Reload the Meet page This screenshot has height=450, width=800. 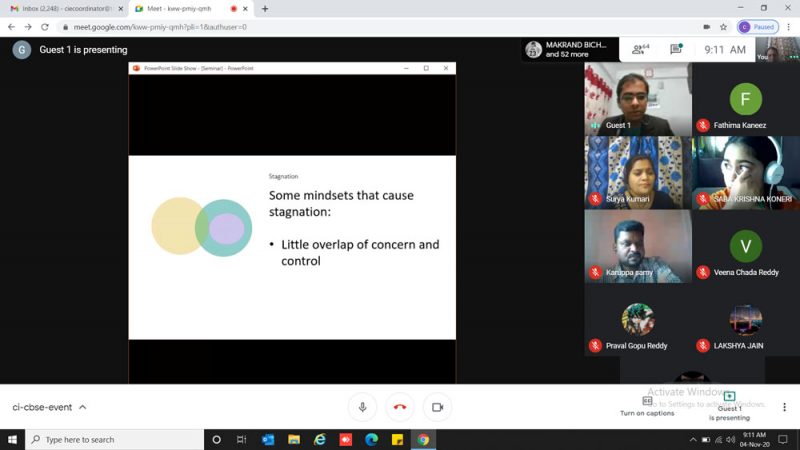pyautogui.click(x=45, y=27)
